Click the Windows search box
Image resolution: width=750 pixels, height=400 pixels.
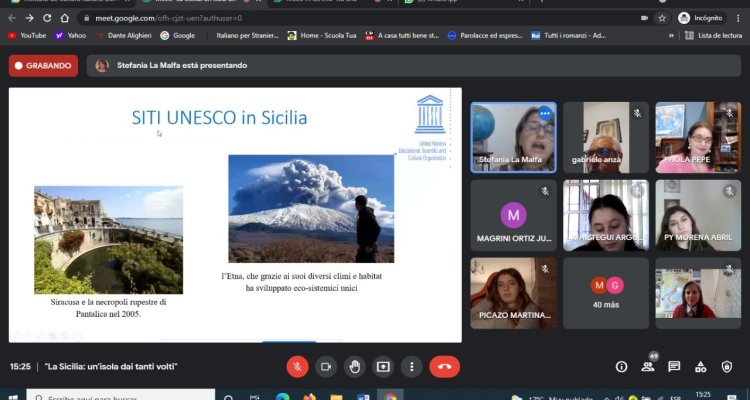tap(121, 396)
